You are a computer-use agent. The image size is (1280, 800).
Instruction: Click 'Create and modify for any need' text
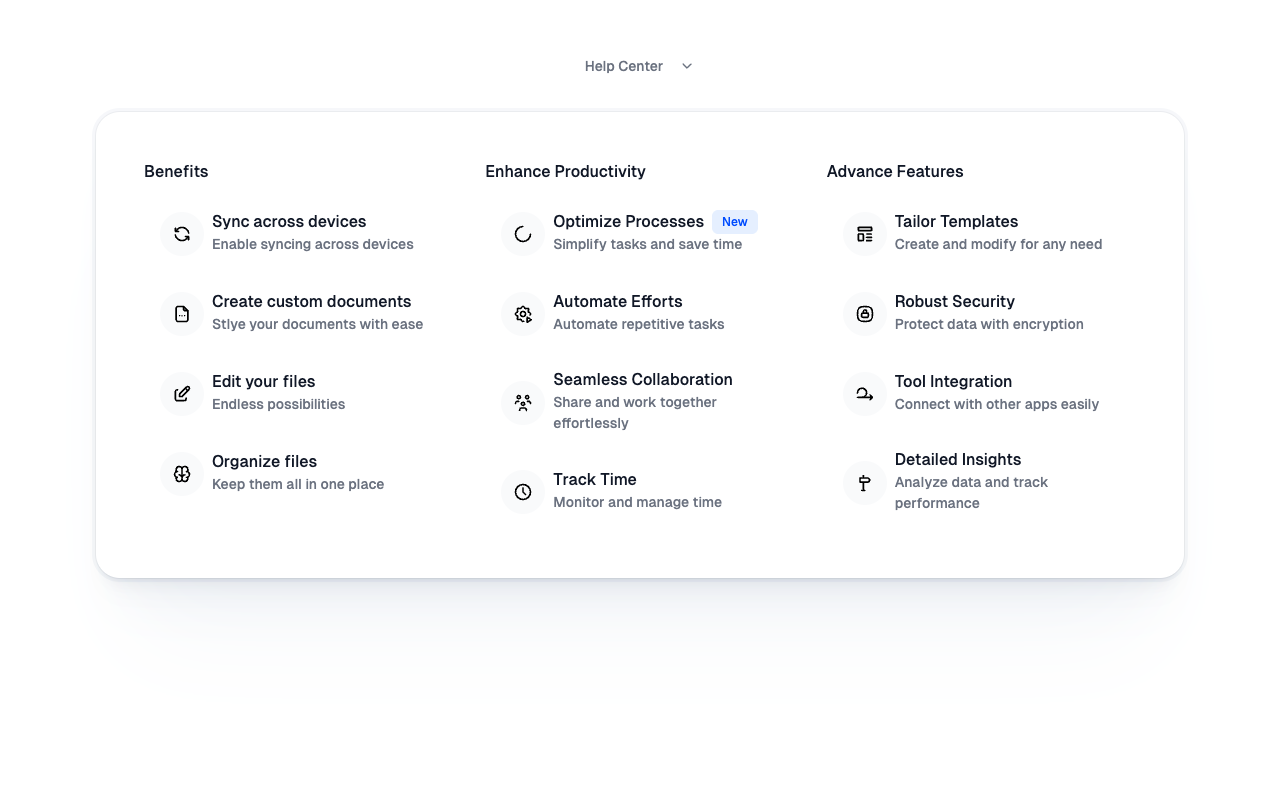click(998, 244)
